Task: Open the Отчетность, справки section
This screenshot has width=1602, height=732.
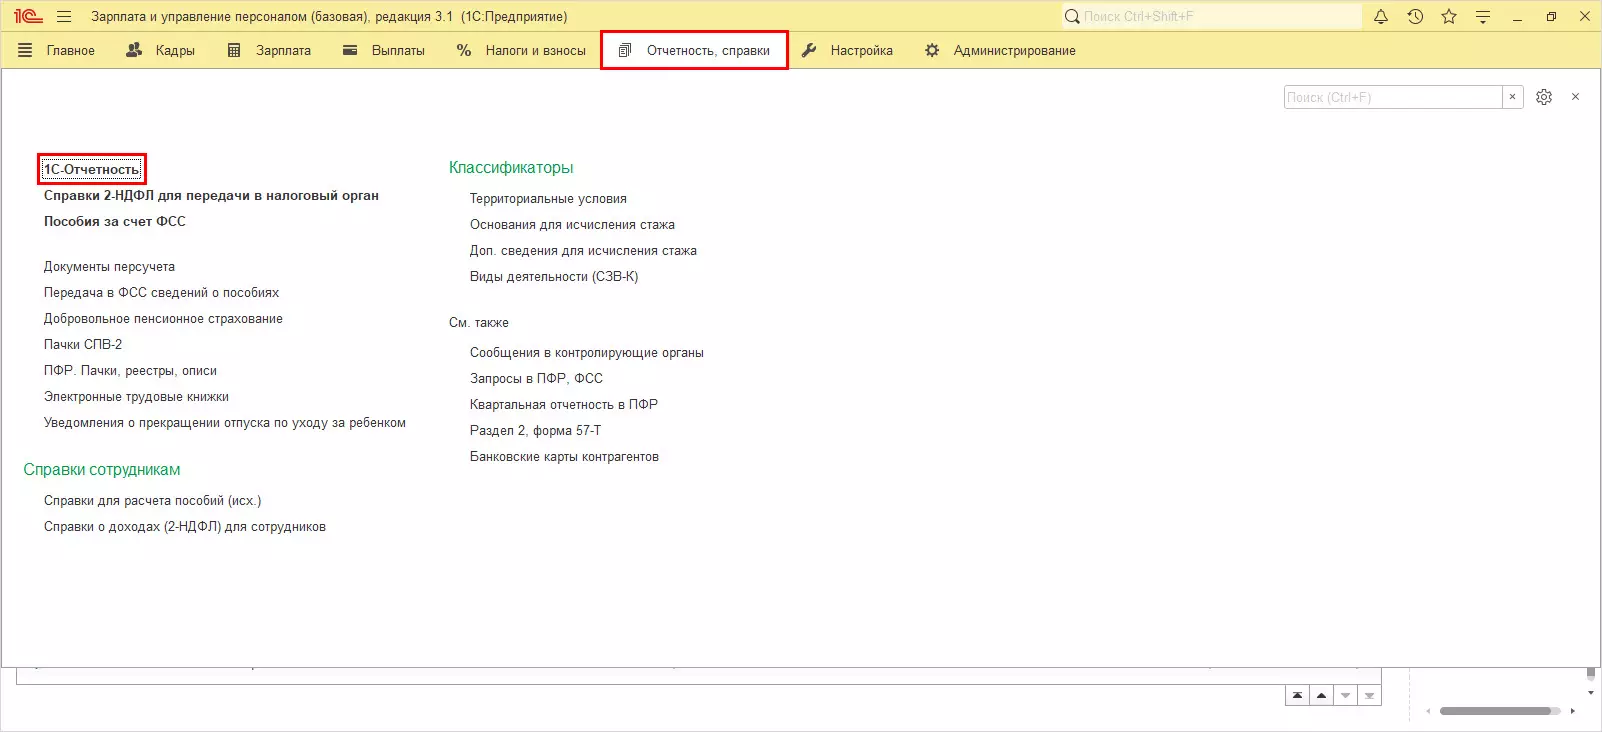Action: point(694,50)
